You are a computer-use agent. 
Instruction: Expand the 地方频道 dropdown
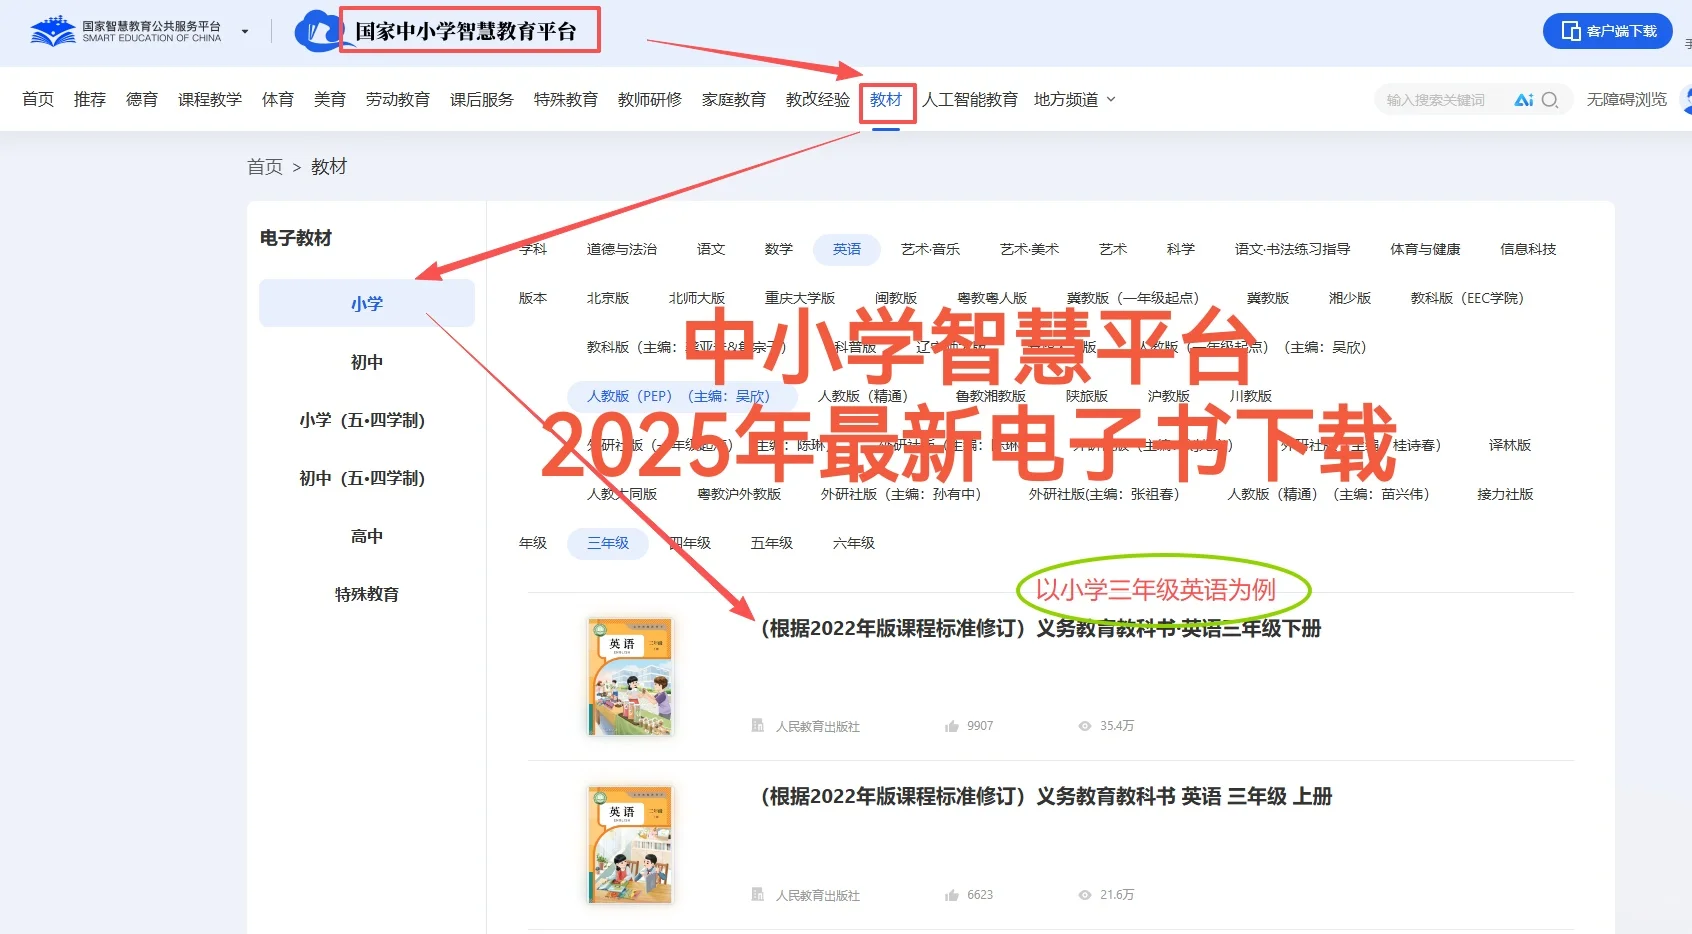(1075, 99)
